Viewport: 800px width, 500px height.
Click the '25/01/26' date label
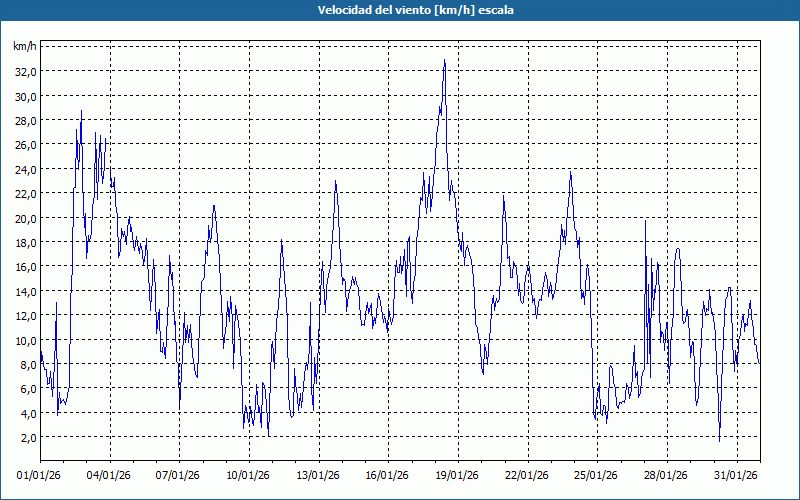tap(596, 476)
